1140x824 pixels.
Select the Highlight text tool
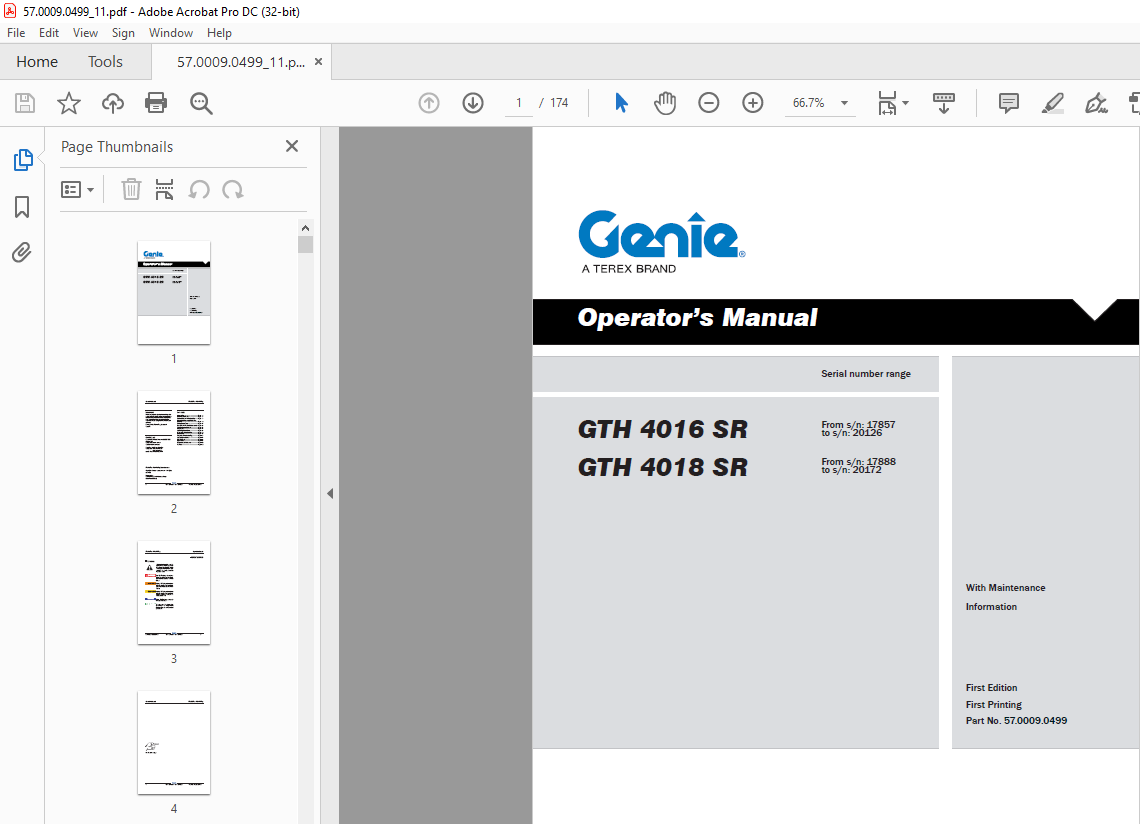(x=1053, y=103)
